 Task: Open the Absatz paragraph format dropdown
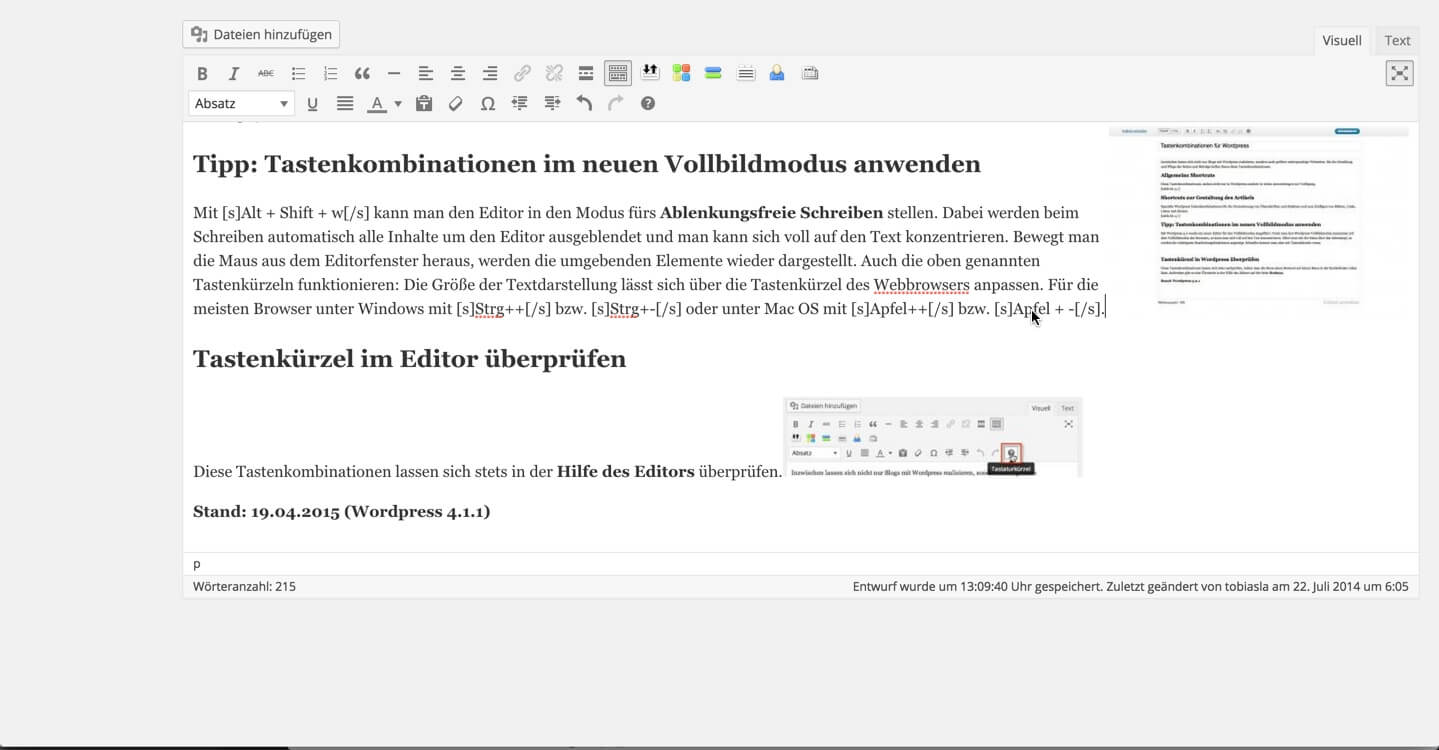tap(241, 103)
